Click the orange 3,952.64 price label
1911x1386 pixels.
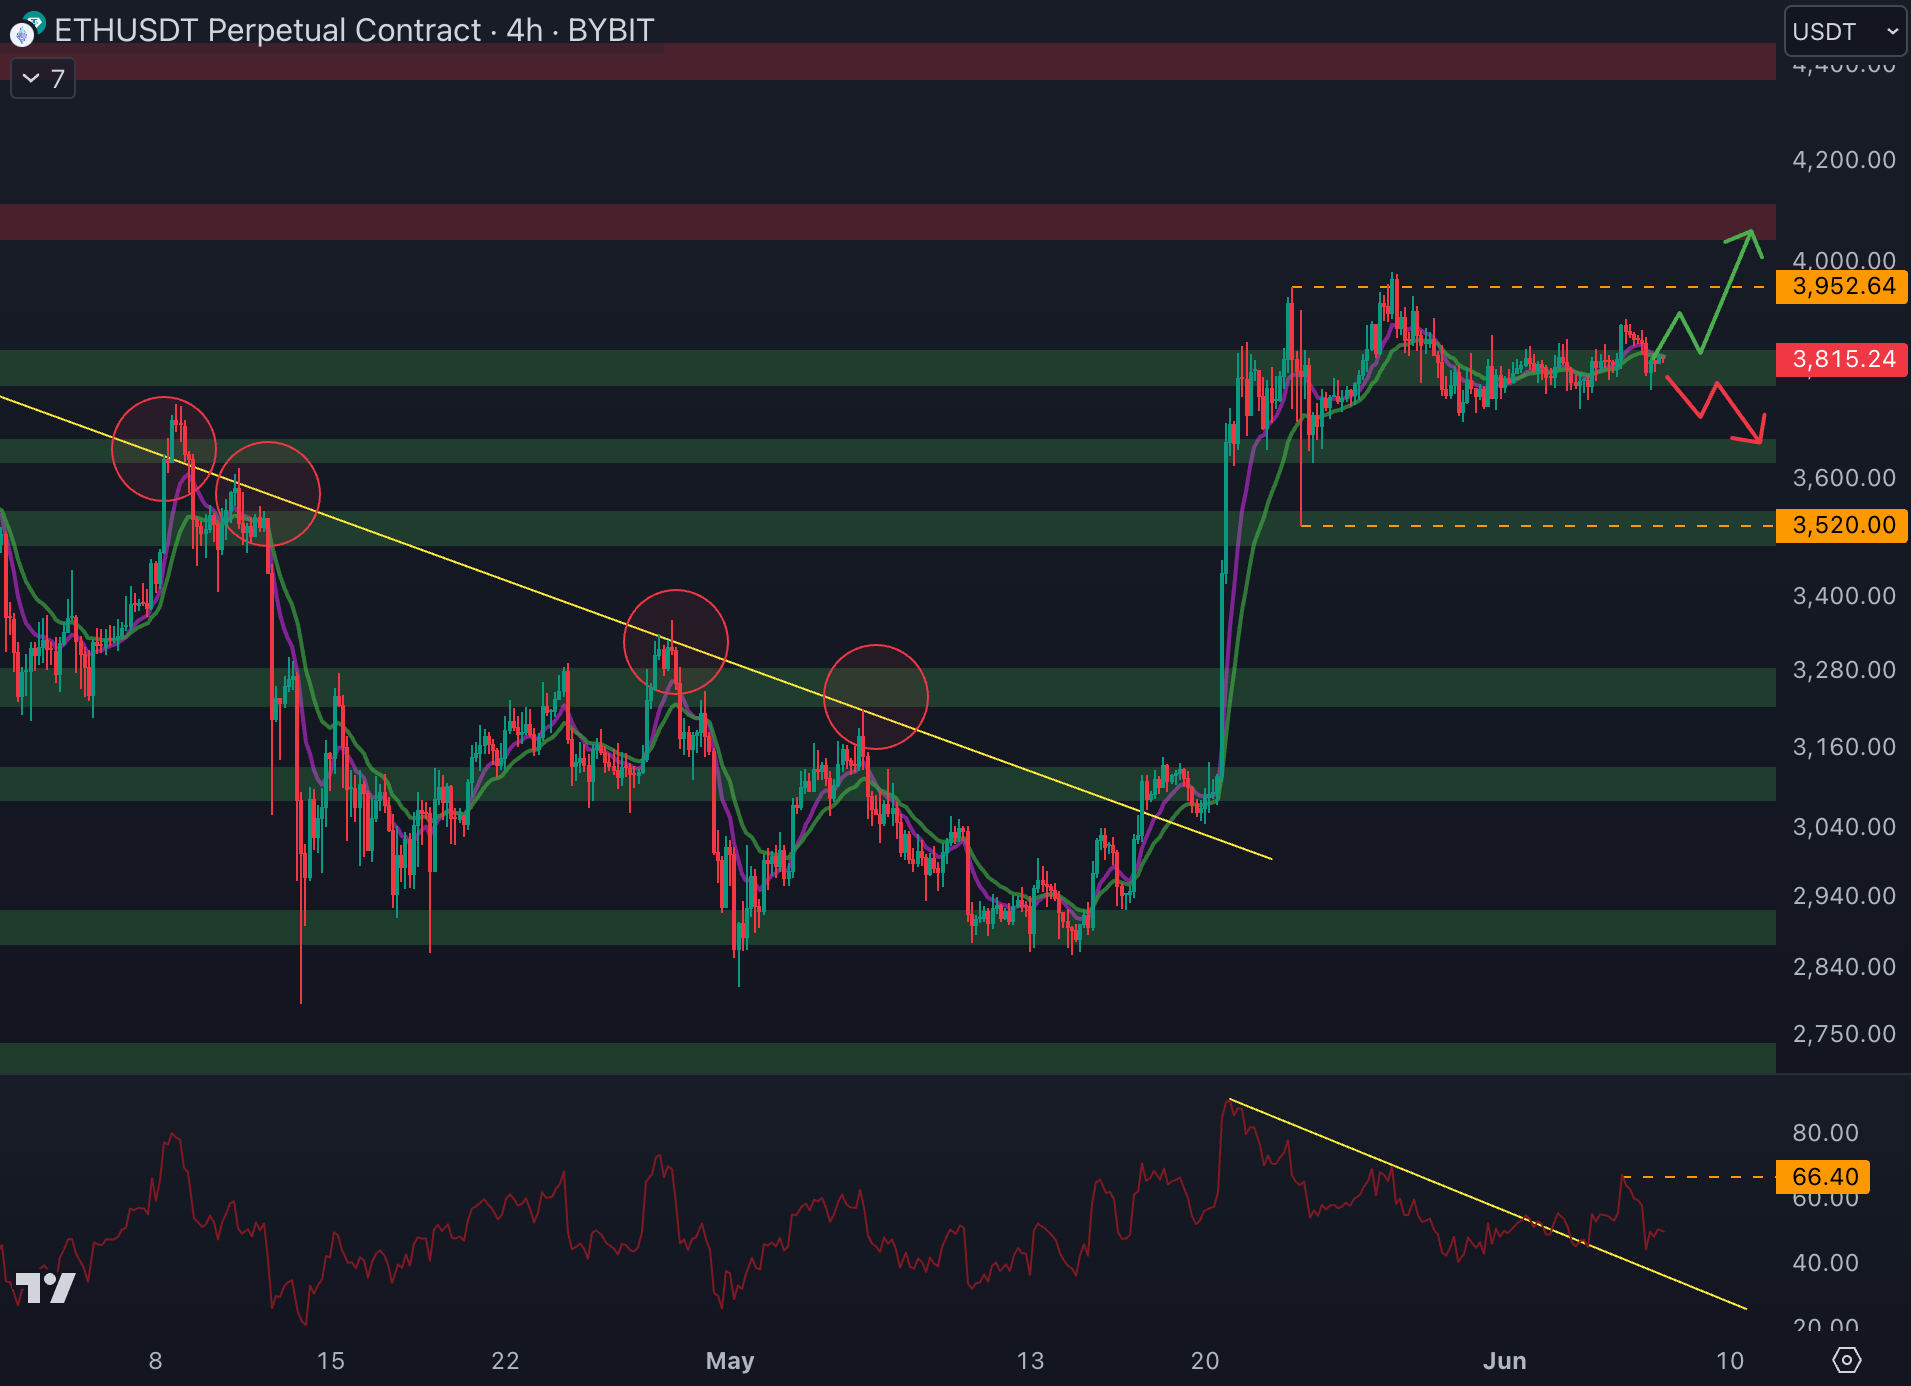coord(1842,287)
